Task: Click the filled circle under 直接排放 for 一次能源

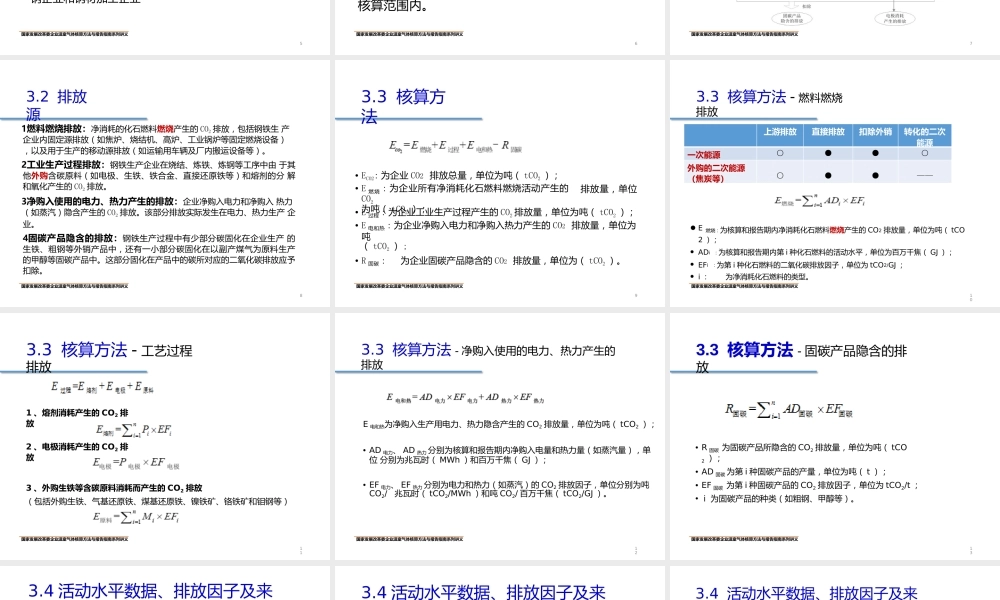Action: click(x=828, y=153)
